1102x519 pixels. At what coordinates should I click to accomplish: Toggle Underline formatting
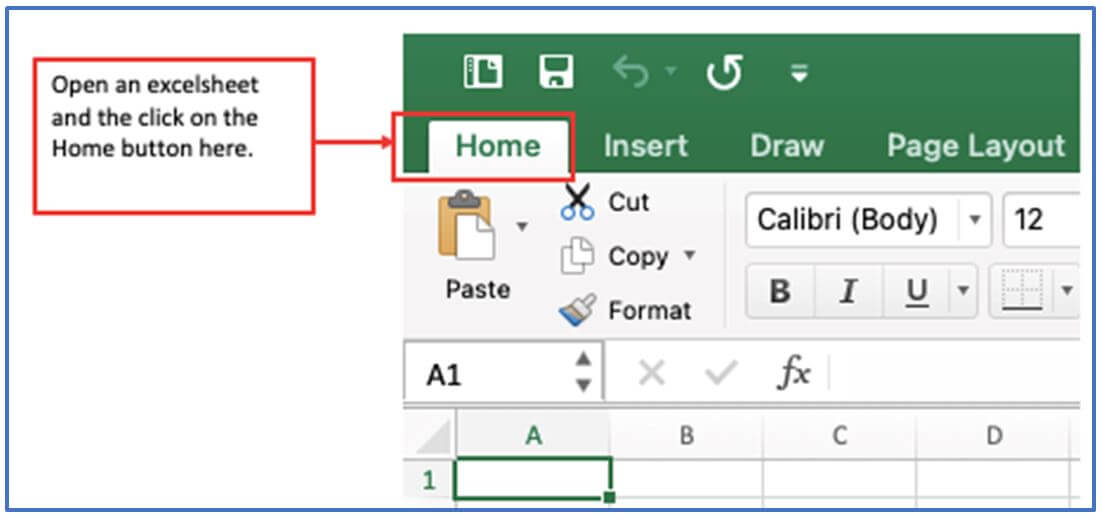pos(916,291)
